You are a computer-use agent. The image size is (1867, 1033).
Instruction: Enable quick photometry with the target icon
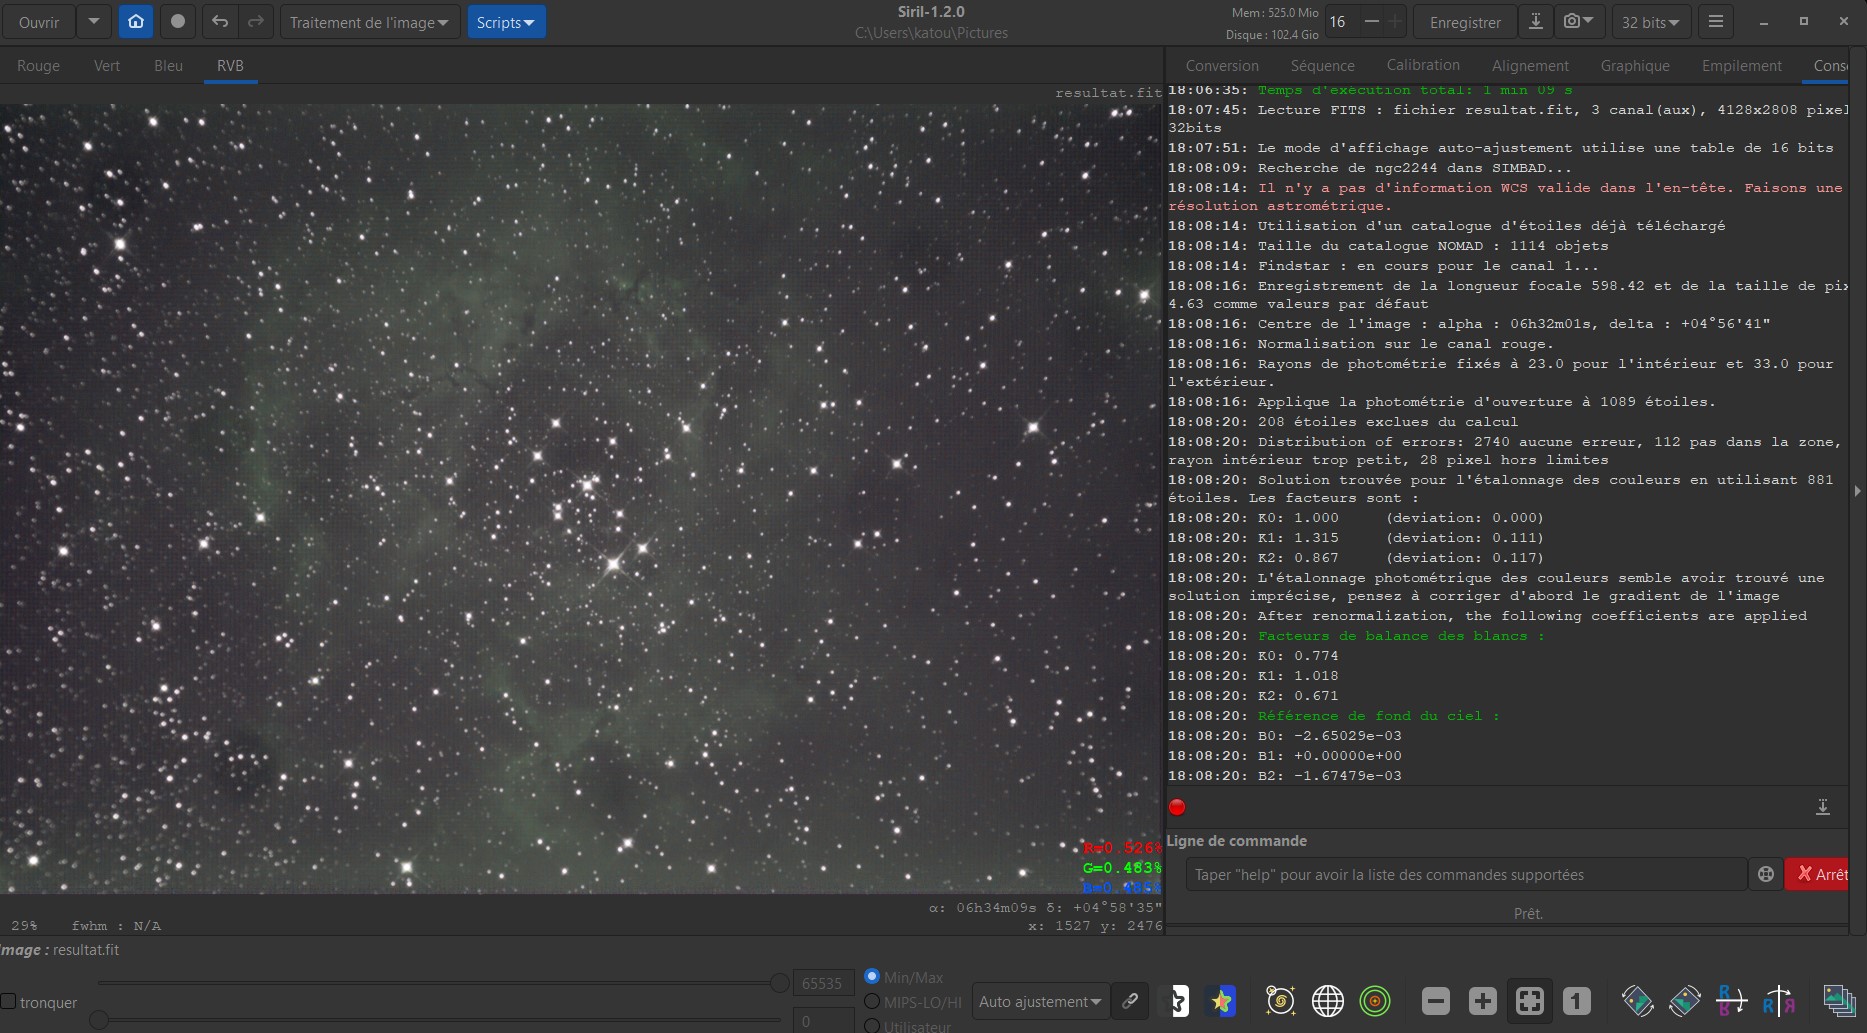click(x=1375, y=1001)
